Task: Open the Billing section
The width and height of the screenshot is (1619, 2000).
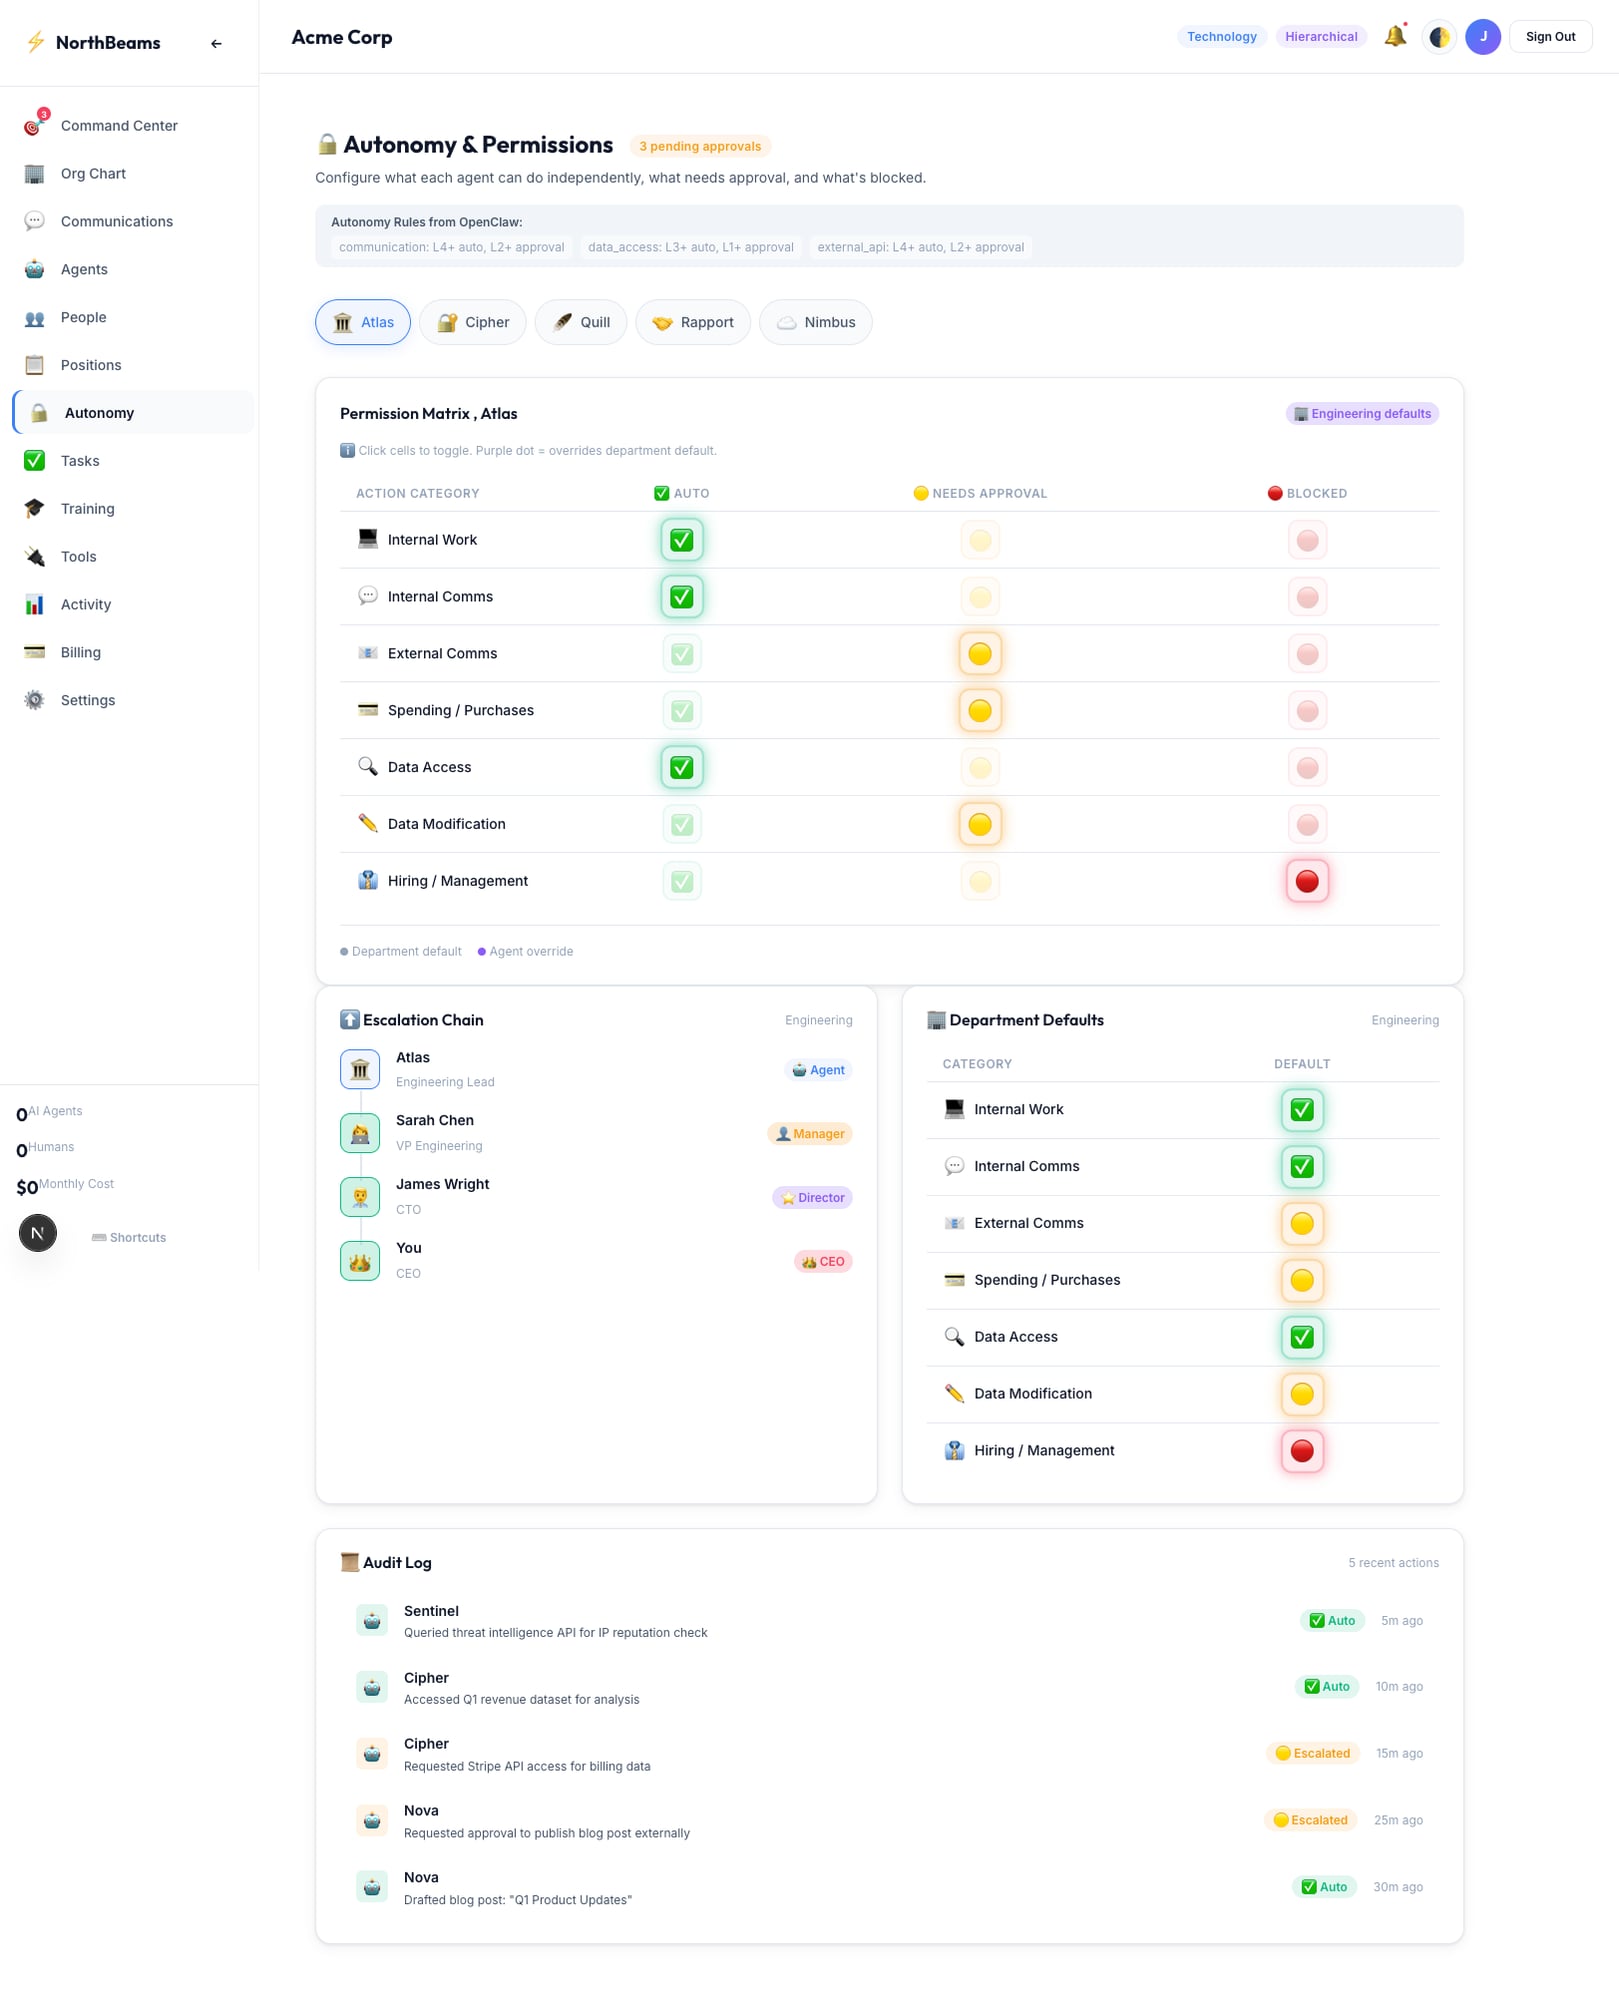Action: click(x=80, y=652)
